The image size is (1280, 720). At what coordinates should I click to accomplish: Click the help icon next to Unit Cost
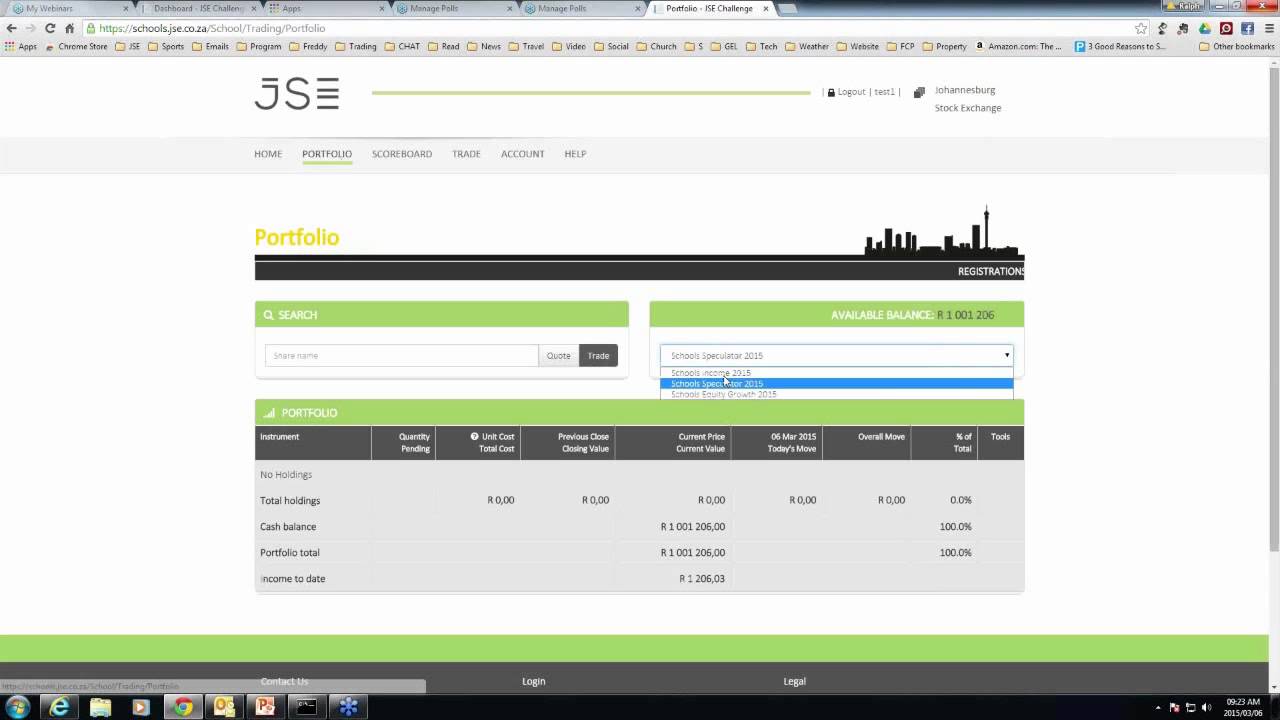(x=474, y=437)
